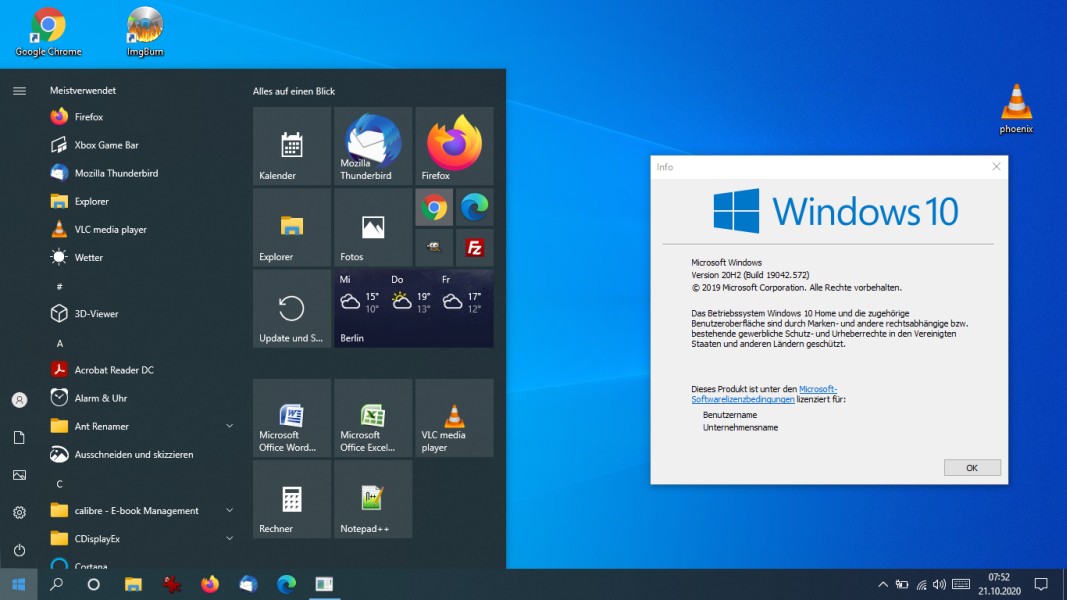Screen dimensions: 1067x600
Task: Click the power button in start menu
Action: (19, 550)
